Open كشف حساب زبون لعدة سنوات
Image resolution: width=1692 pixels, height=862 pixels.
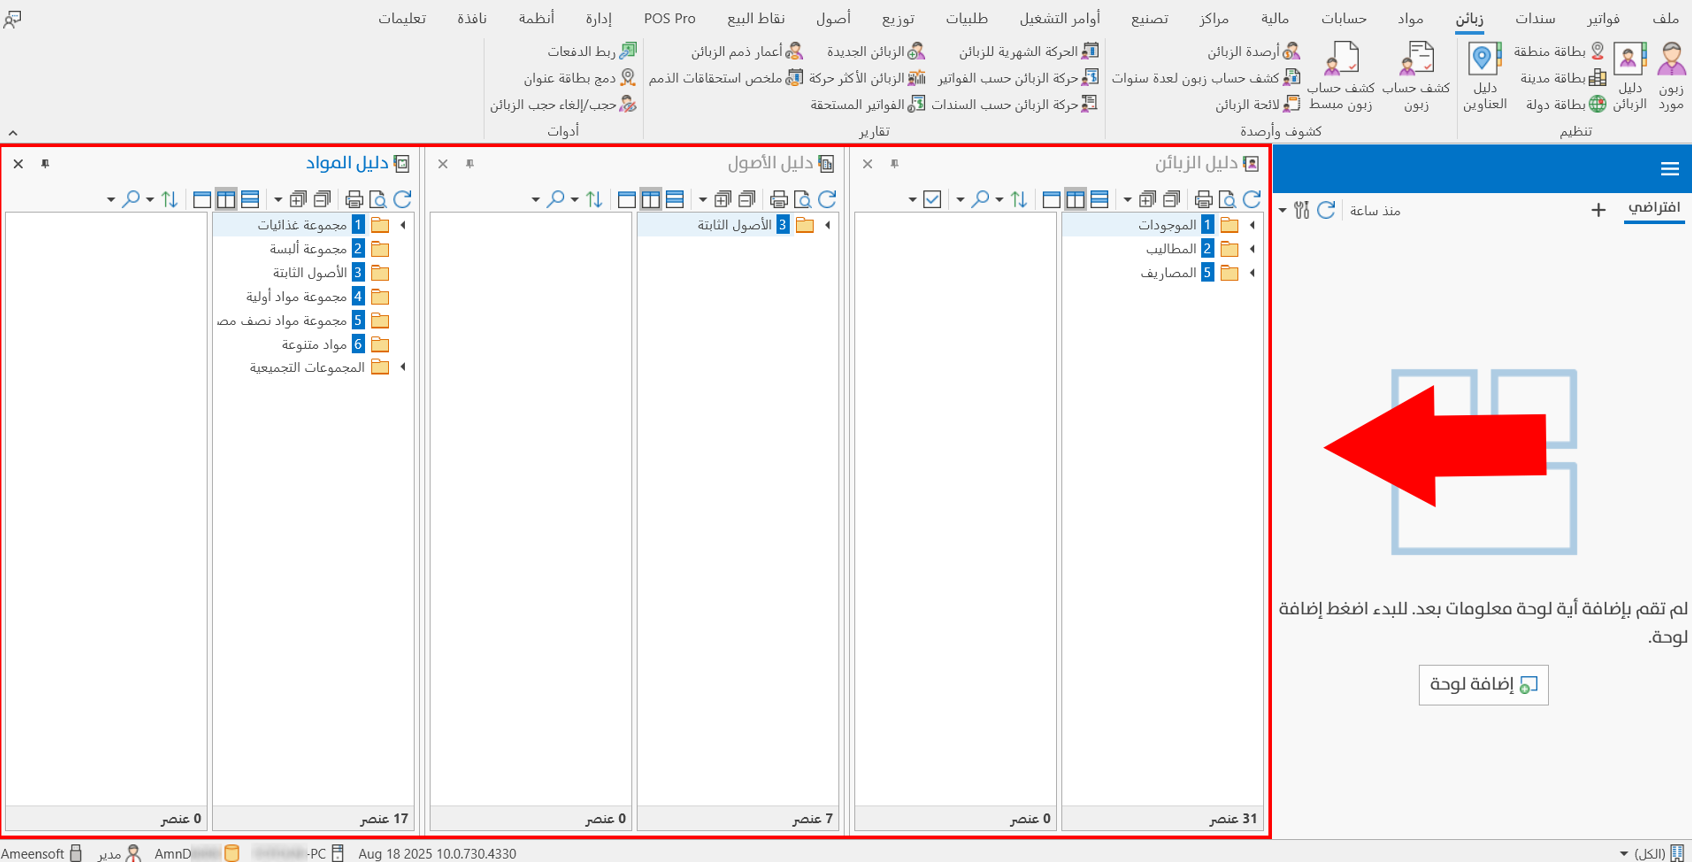(1206, 78)
